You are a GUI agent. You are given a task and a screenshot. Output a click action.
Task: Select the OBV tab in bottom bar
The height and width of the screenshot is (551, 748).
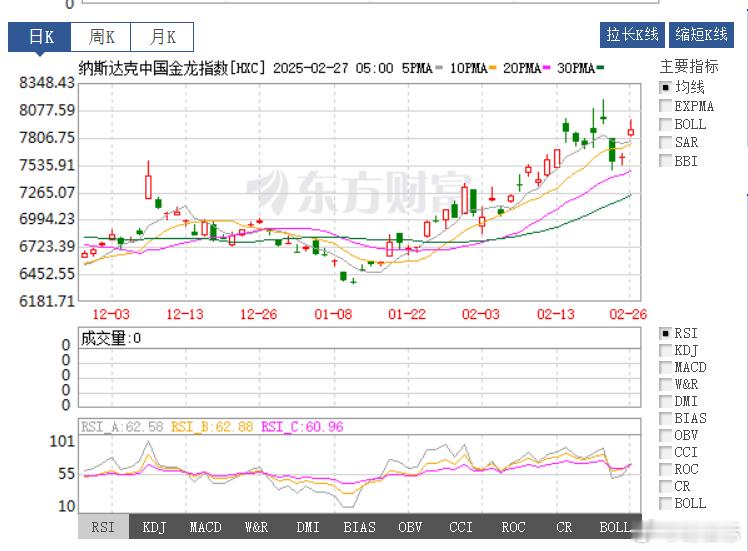pyautogui.click(x=410, y=527)
